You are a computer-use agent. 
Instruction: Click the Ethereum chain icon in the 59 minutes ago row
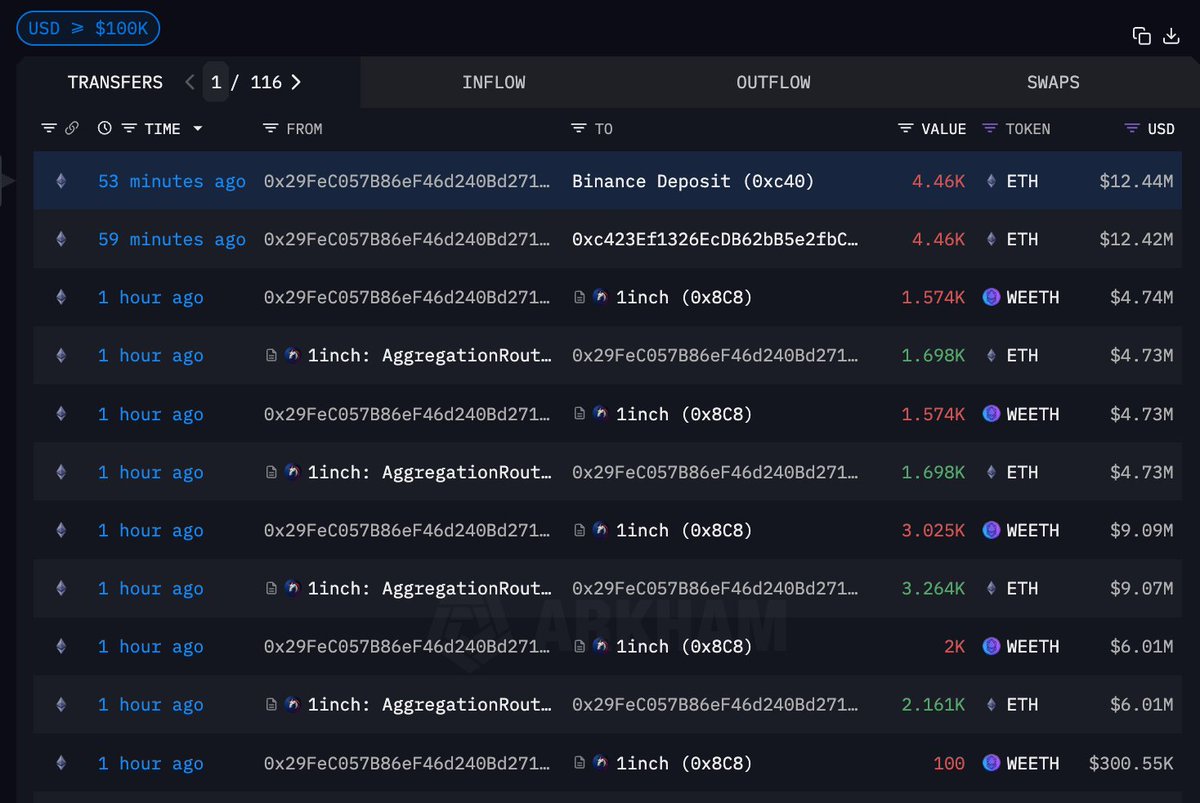click(61, 239)
